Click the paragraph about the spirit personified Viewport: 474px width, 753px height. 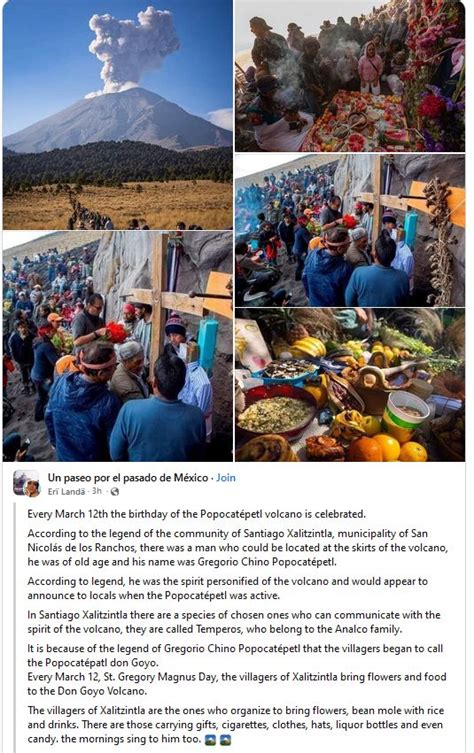227,588
